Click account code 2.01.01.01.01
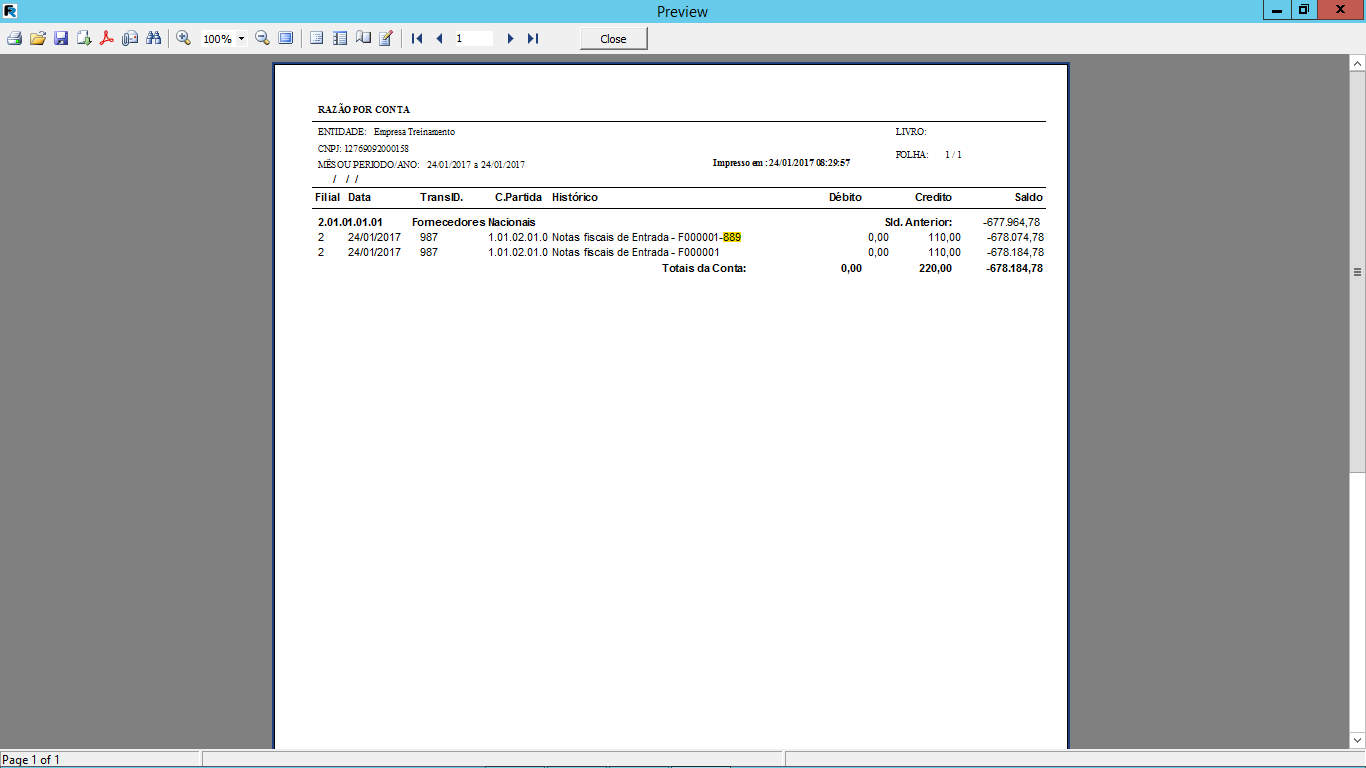Viewport: 1366px width, 768px height. (x=350, y=222)
